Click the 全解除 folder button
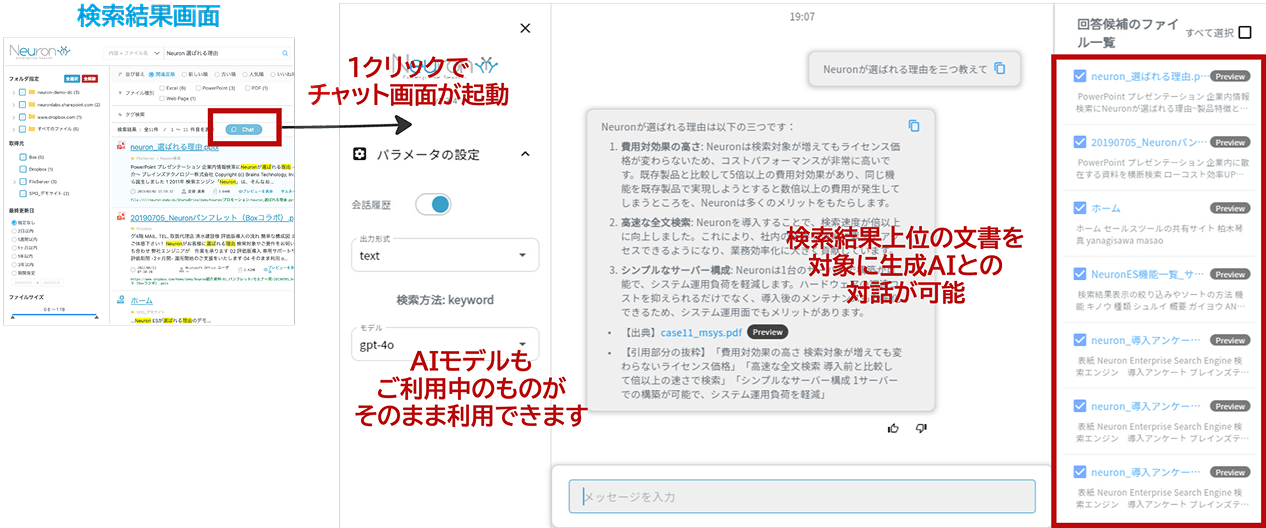This screenshot has width=1266, height=528. (x=89, y=78)
